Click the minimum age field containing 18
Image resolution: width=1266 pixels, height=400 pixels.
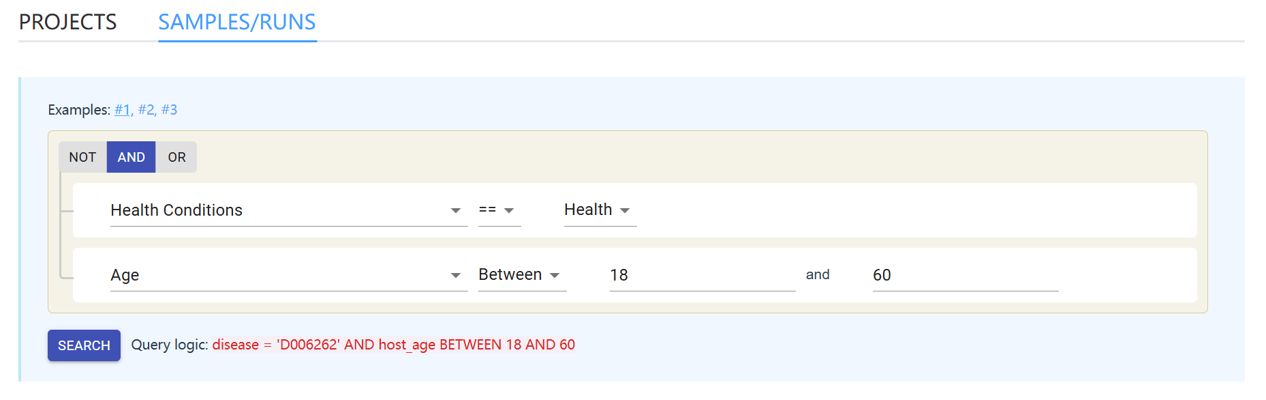coord(701,275)
